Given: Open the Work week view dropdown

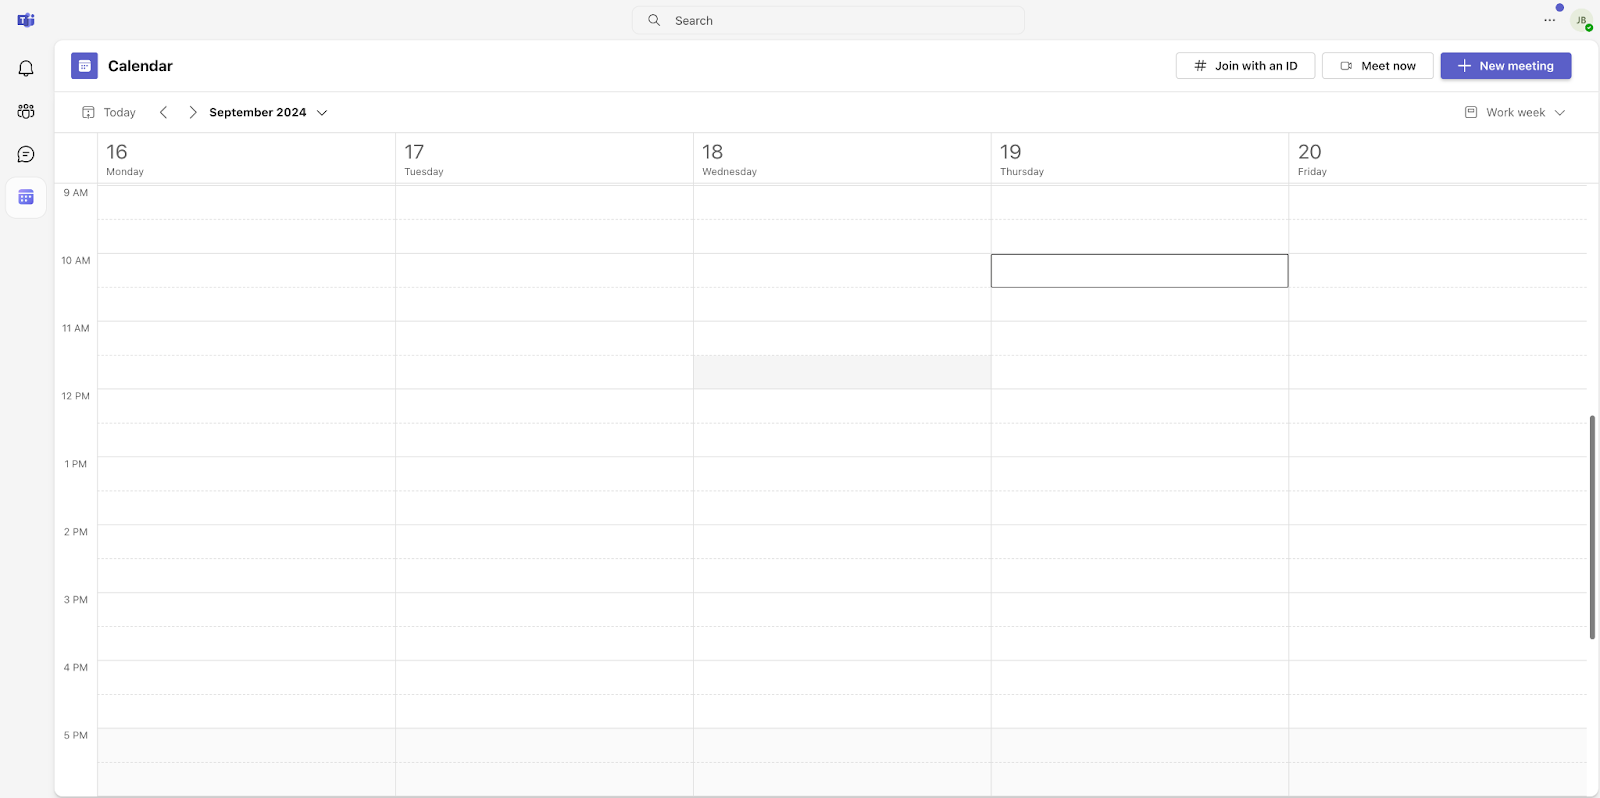Looking at the screenshot, I should [1515, 112].
